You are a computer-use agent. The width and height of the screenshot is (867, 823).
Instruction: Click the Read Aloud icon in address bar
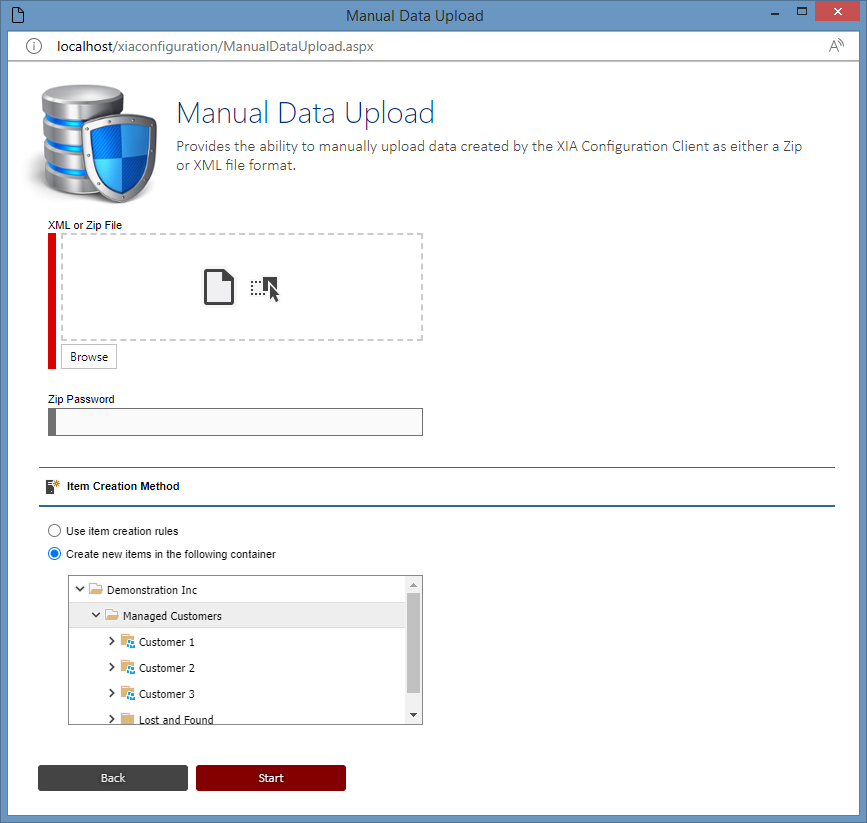point(836,46)
